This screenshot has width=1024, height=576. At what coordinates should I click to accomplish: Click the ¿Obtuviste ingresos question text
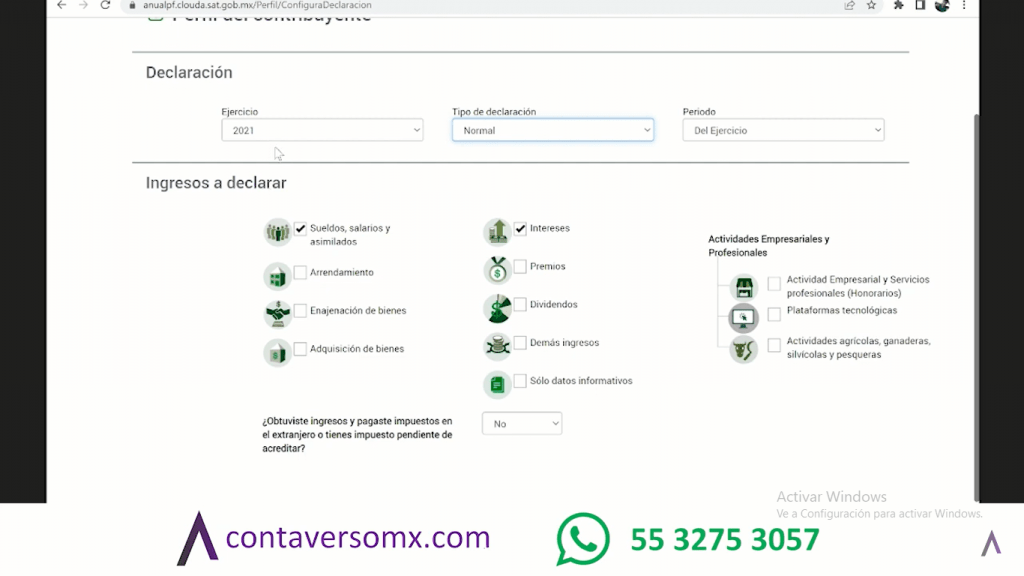357,435
